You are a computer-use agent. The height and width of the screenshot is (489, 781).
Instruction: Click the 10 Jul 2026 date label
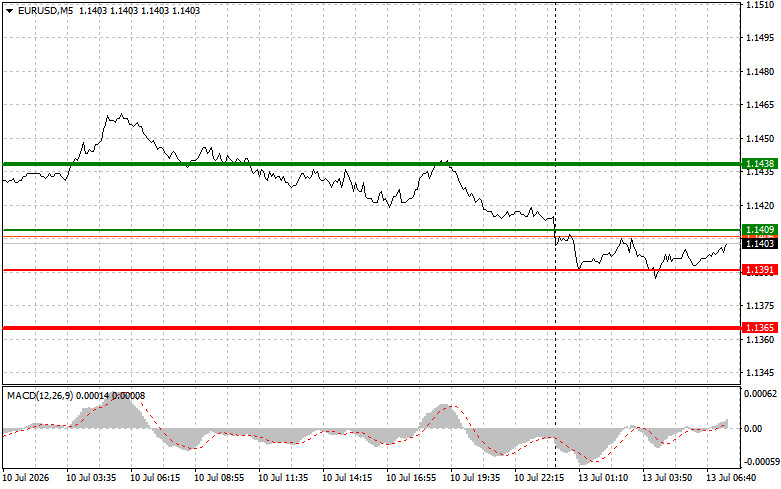pyautogui.click(x=26, y=478)
